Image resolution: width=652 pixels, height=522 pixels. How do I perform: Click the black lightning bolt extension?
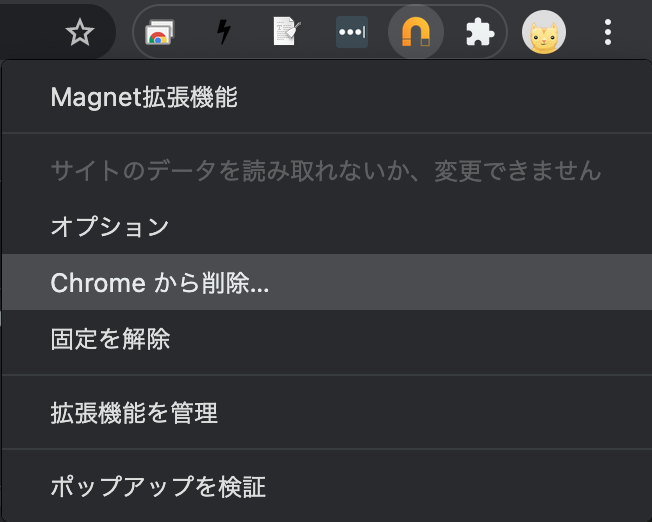(224, 32)
